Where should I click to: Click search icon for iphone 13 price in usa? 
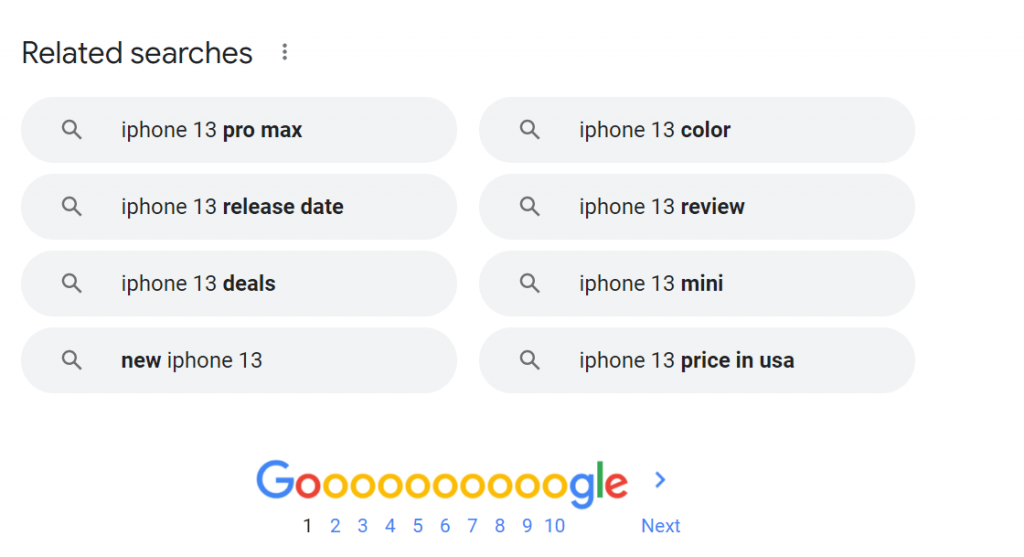coord(530,360)
